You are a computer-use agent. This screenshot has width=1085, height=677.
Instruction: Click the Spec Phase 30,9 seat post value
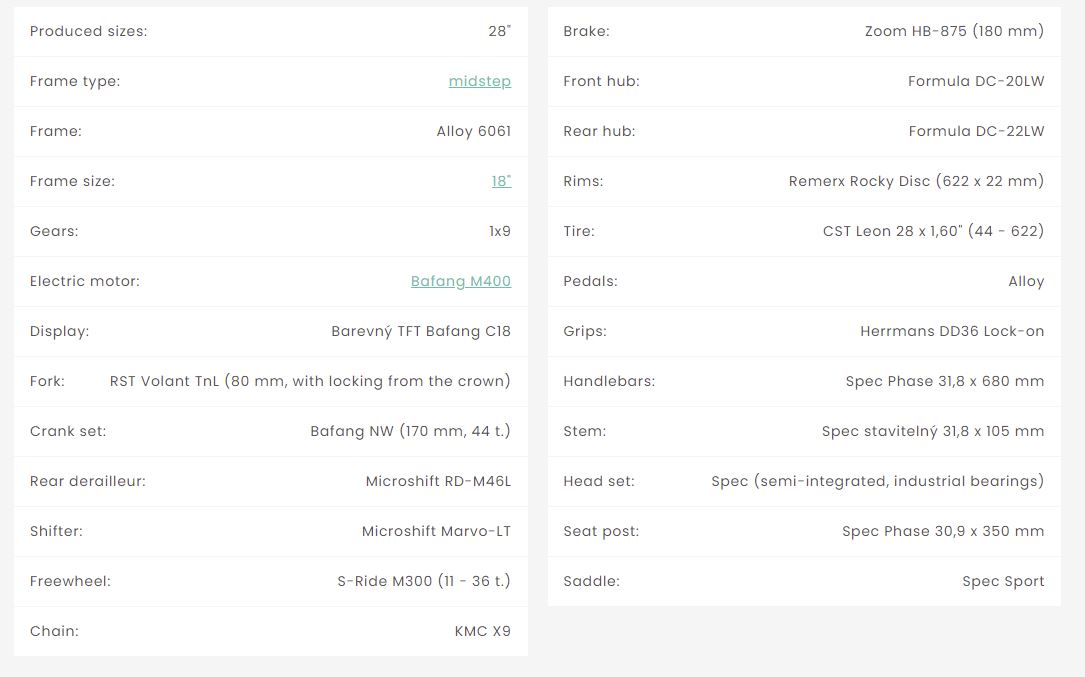[x=943, y=531]
